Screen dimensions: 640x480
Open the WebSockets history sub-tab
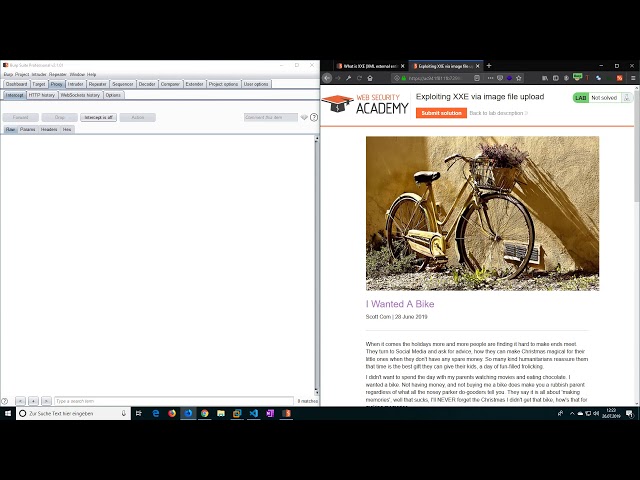point(80,95)
